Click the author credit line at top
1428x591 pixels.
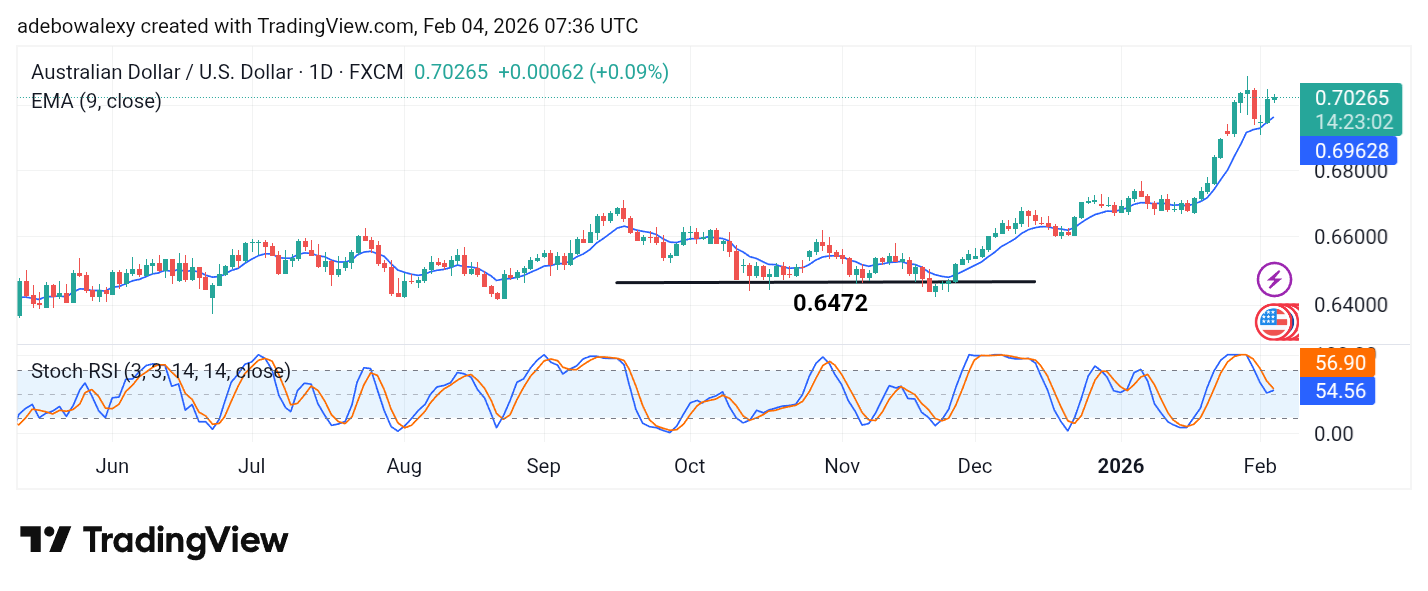[328, 26]
